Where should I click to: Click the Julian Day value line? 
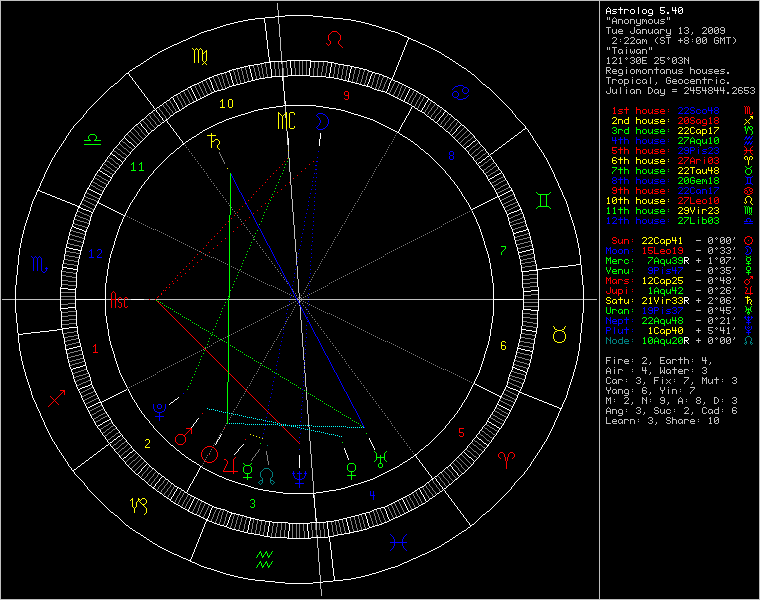[680, 90]
